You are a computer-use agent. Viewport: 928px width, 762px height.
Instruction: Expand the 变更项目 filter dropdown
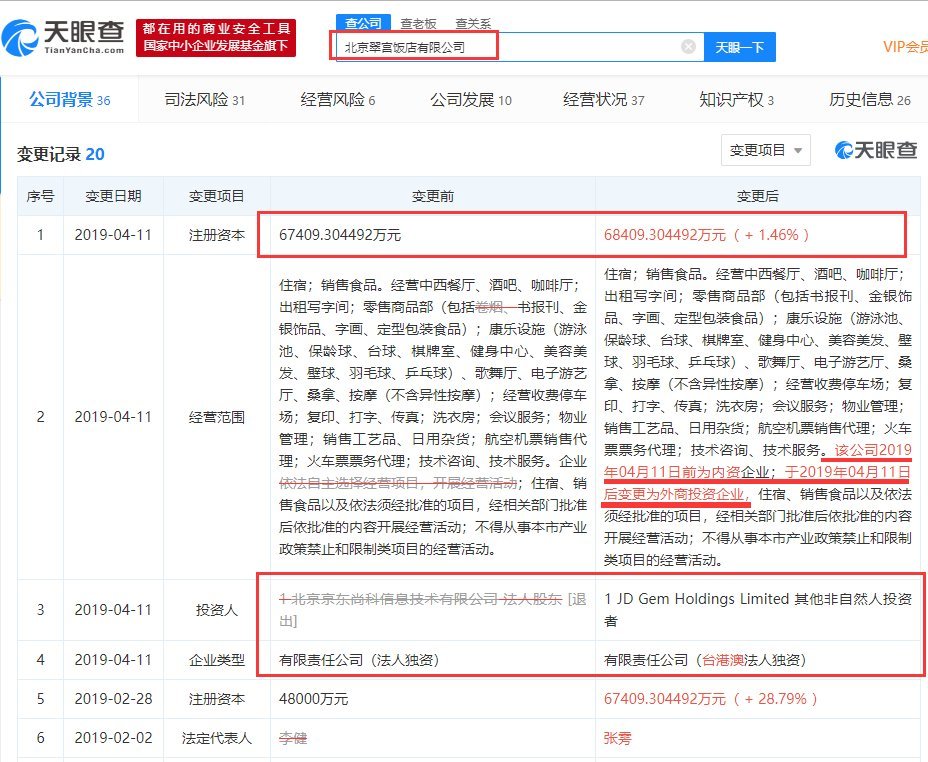click(766, 150)
